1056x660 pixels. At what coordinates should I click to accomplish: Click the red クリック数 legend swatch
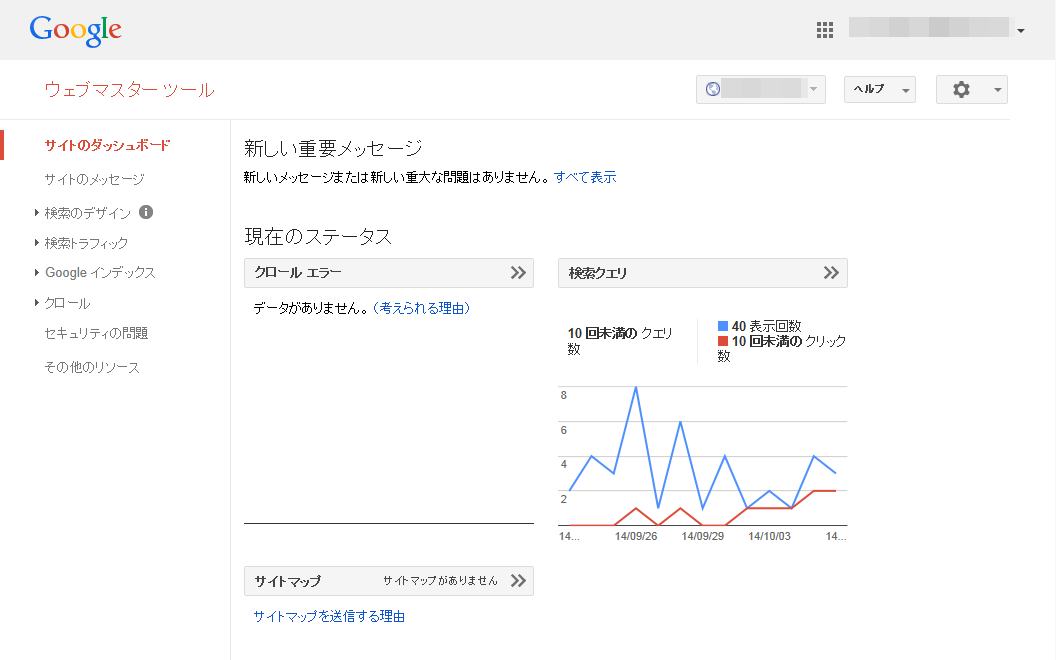(723, 341)
